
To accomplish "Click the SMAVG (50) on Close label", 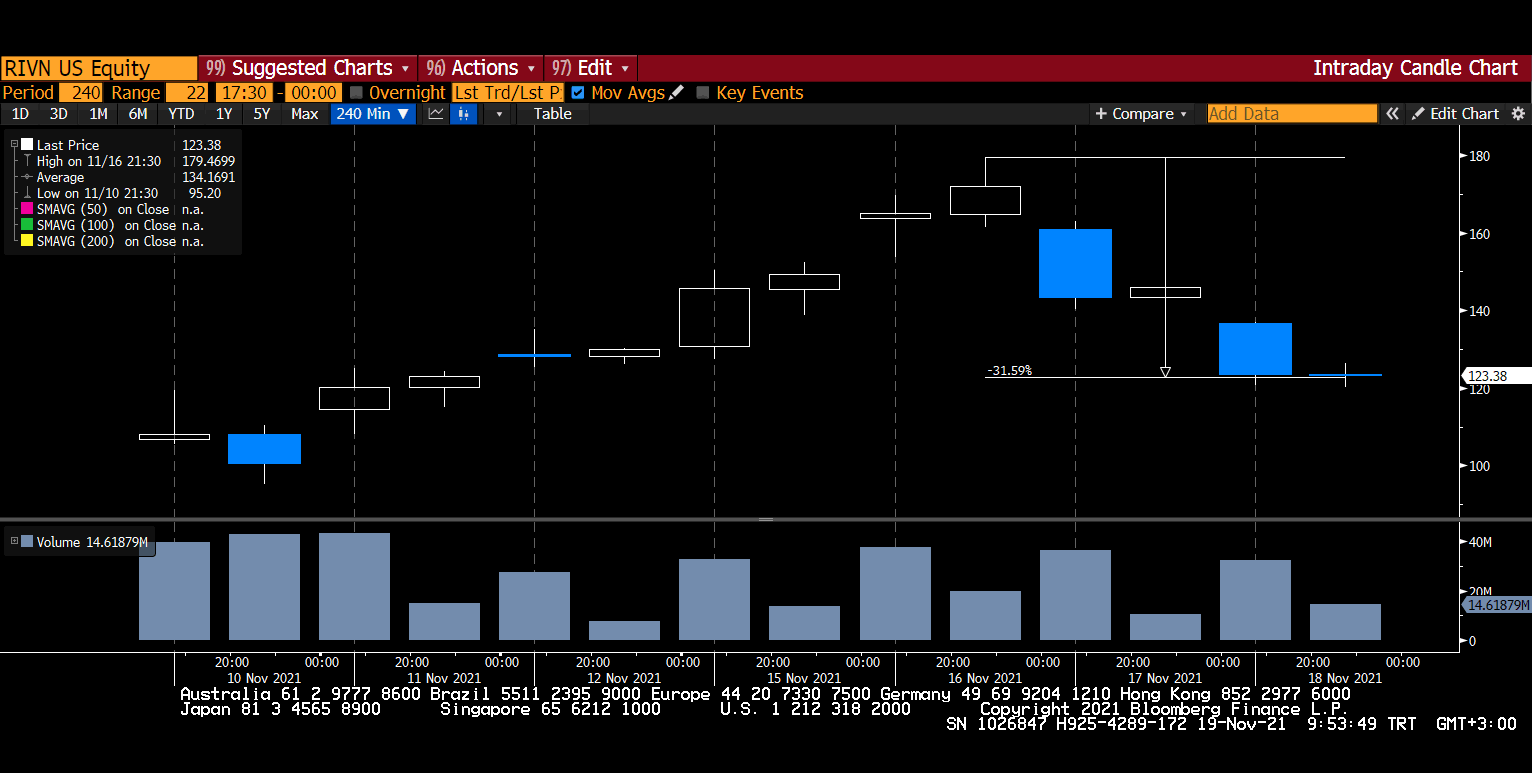I will click(x=103, y=209).
